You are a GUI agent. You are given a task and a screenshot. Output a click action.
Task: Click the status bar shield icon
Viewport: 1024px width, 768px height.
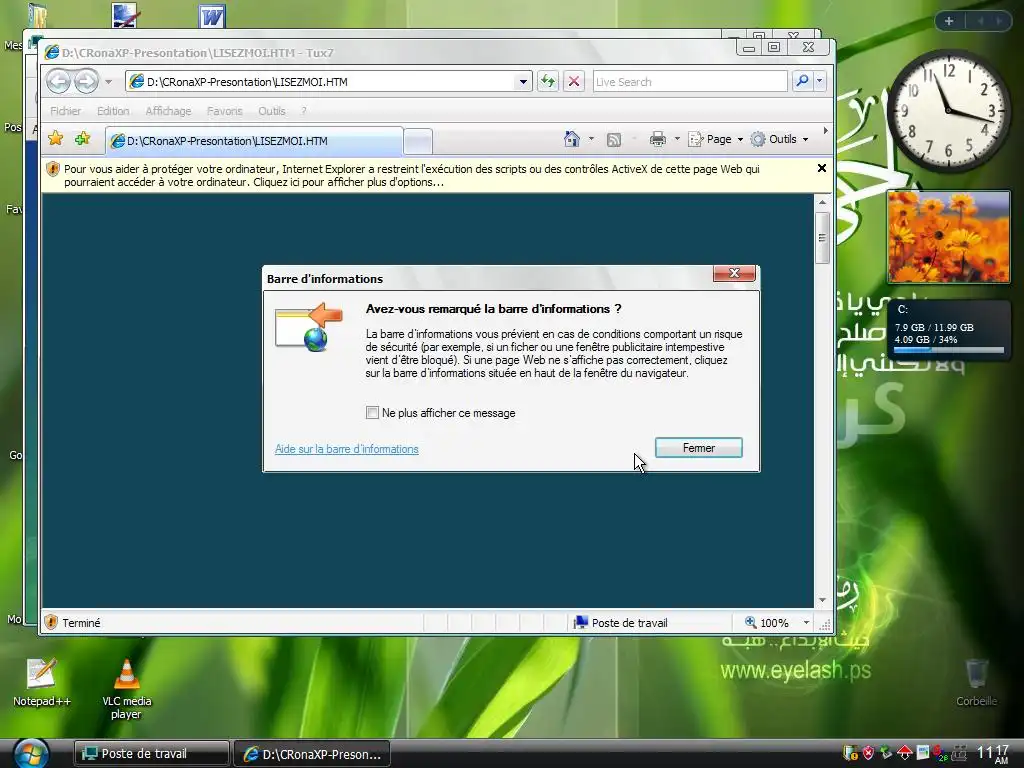tap(52, 622)
